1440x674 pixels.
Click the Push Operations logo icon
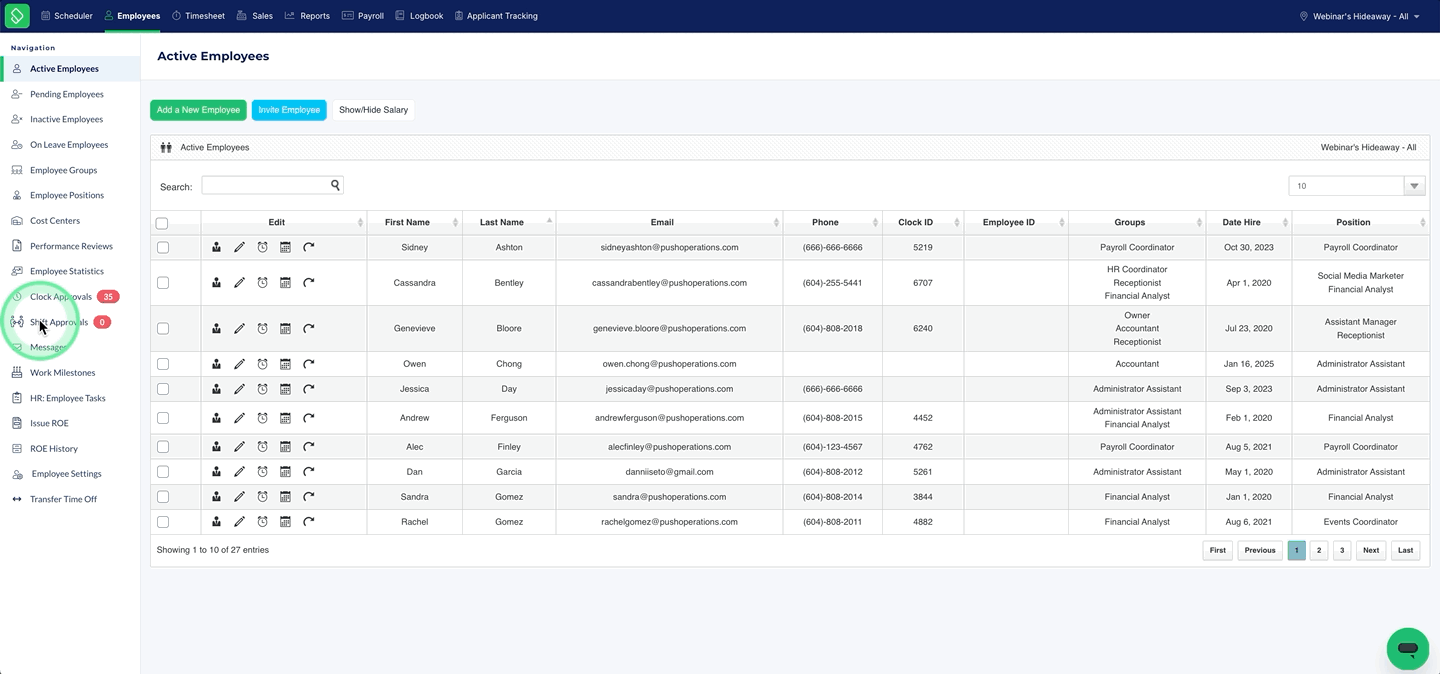pos(17,16)
